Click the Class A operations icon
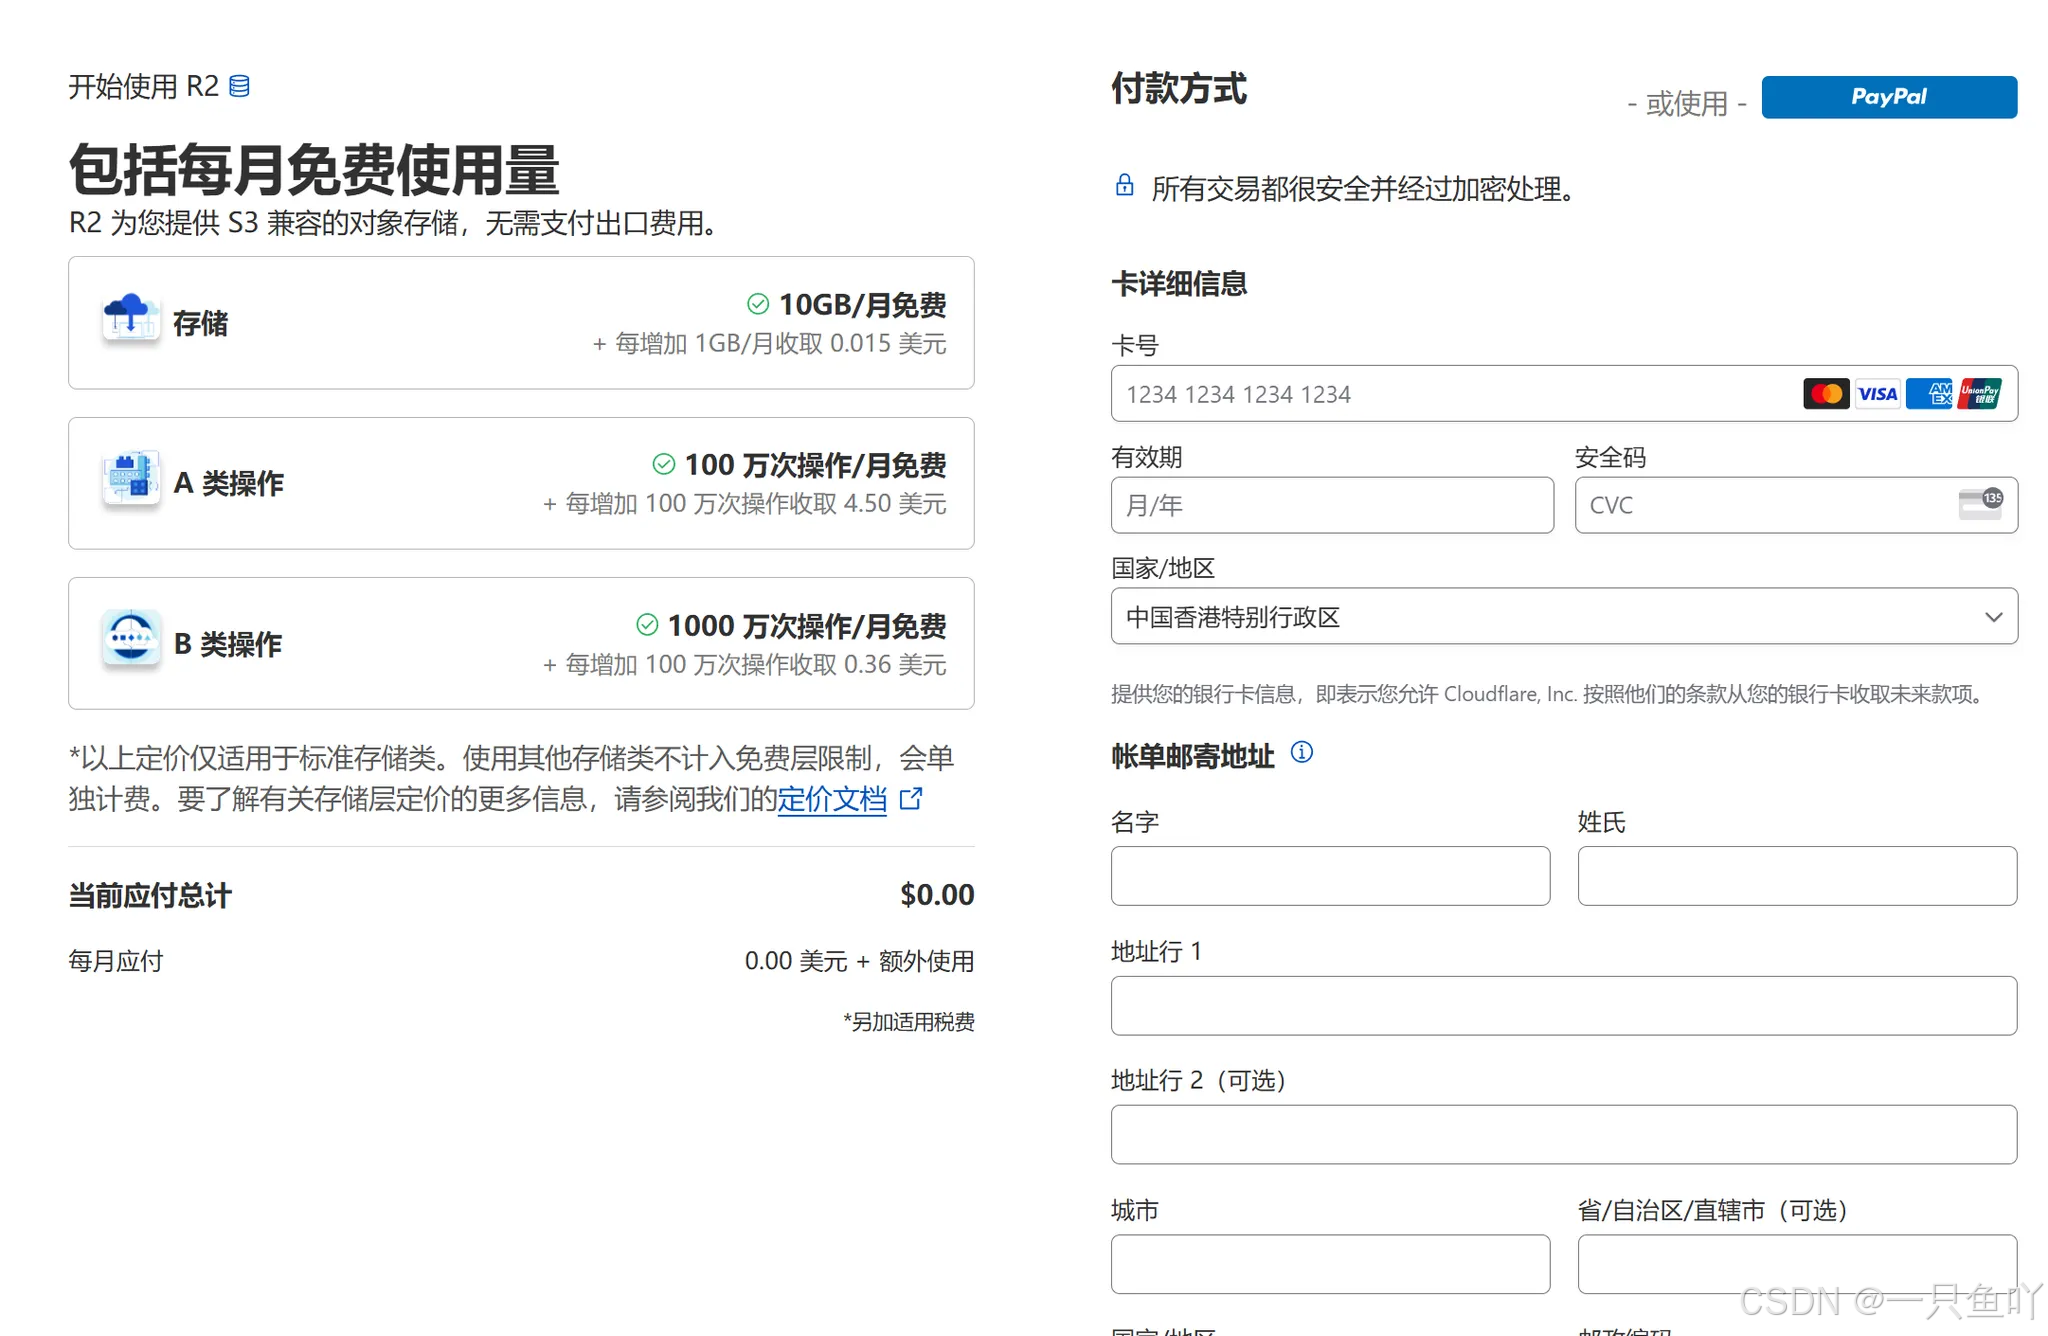 pyautogui.click(x=131, y=479)
